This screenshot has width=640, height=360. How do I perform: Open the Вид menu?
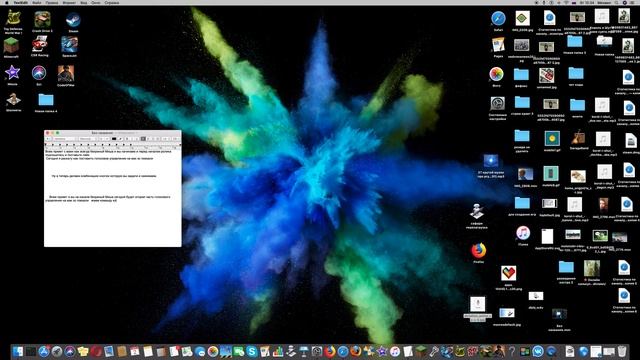point(83,2)
